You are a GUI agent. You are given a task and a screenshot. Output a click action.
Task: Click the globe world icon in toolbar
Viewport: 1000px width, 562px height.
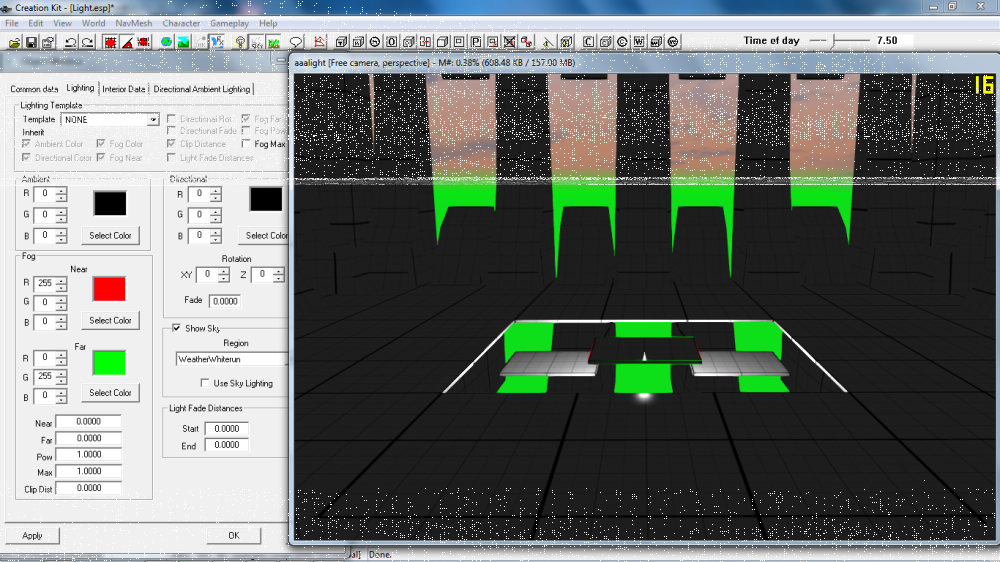coord(166,42)
